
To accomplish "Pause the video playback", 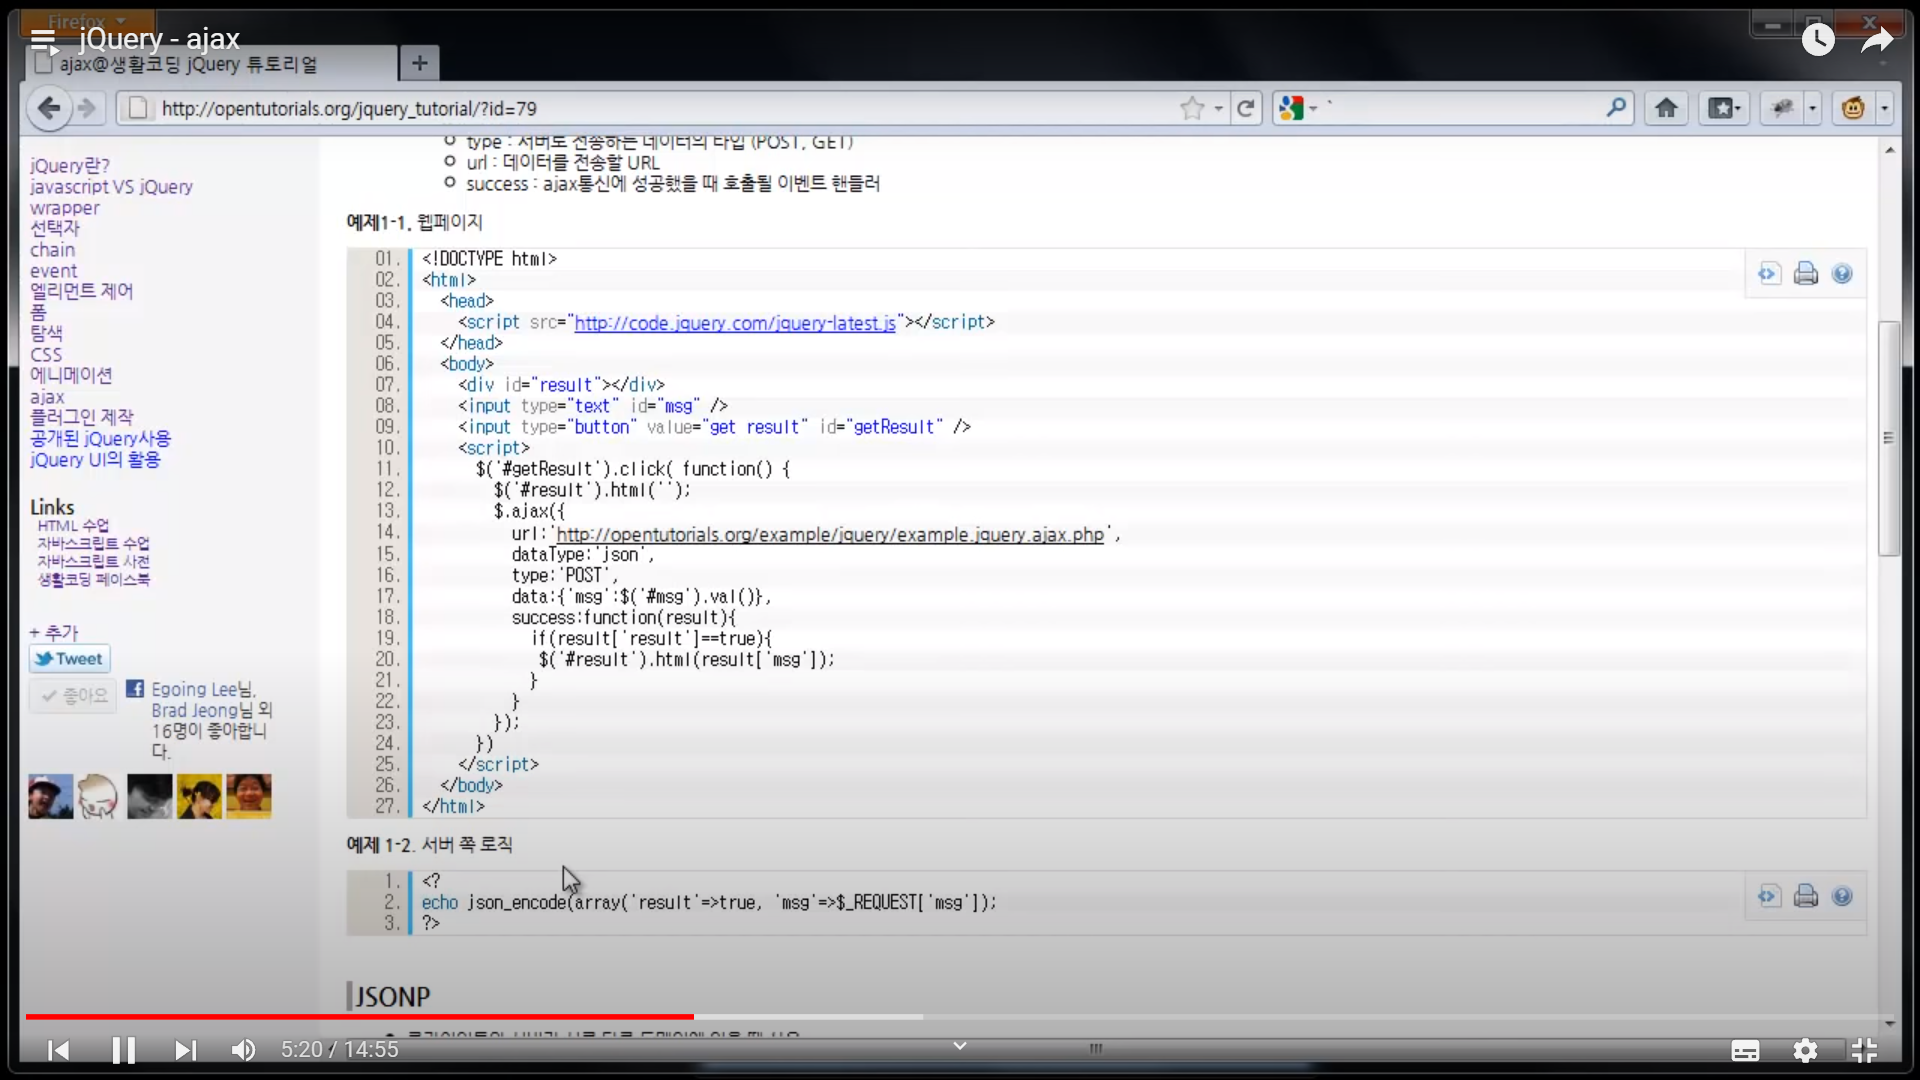I will pos(123,1050).
